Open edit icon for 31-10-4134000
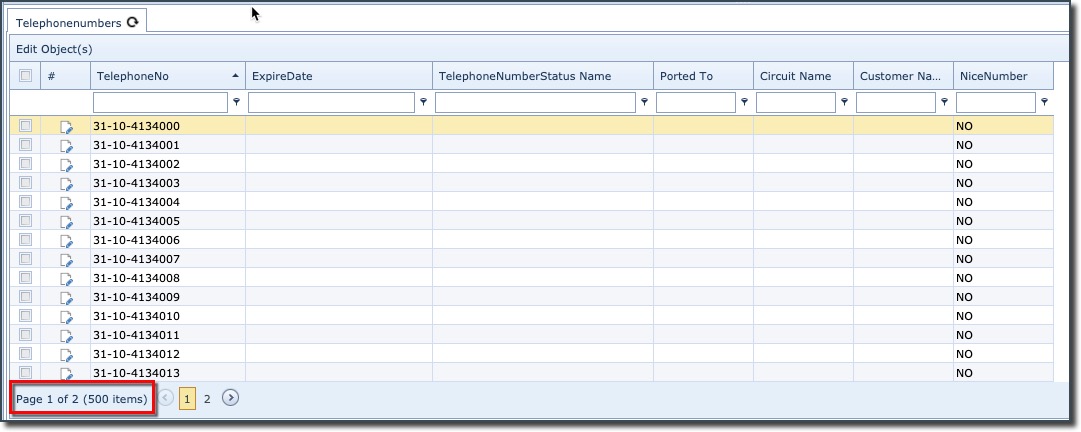This screenshot has width=1081, height=432. coord(66,127)
